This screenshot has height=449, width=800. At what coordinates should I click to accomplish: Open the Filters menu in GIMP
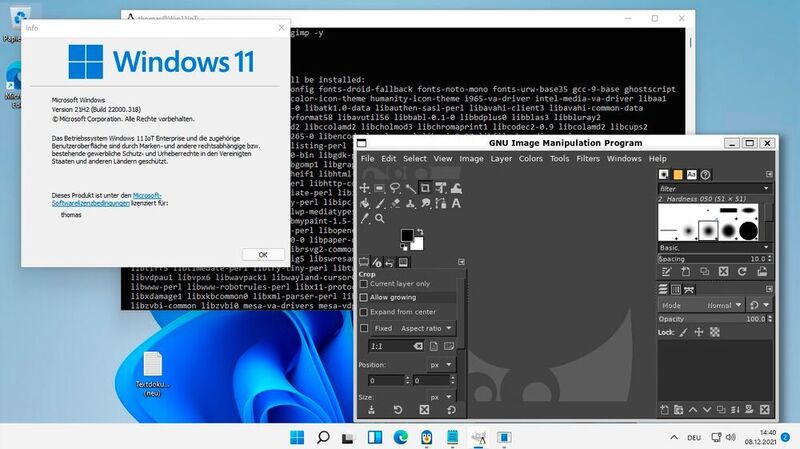coord(588,159)
